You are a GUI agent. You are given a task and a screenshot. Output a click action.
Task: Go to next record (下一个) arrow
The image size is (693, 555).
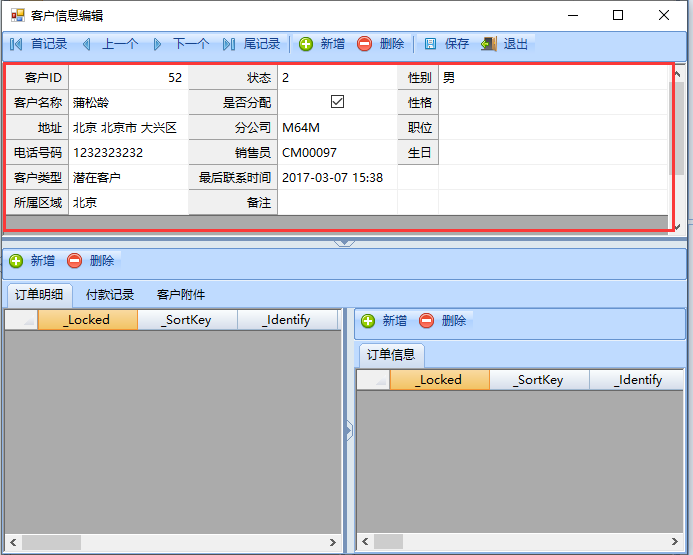coord(157,44)
